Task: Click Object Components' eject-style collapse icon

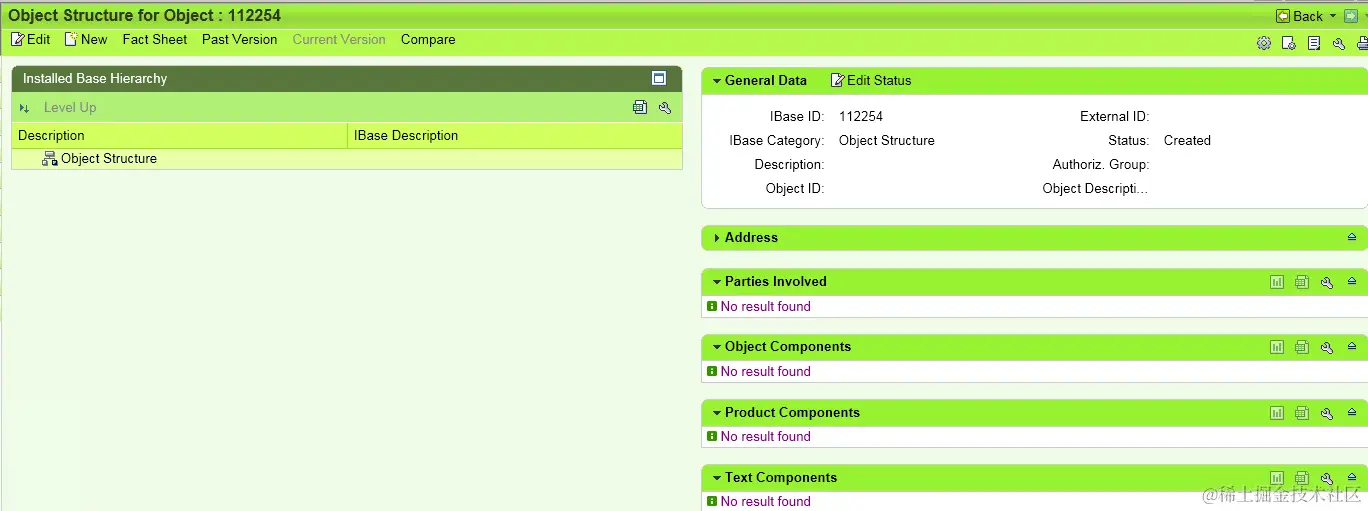Action: coord(1352,346)
